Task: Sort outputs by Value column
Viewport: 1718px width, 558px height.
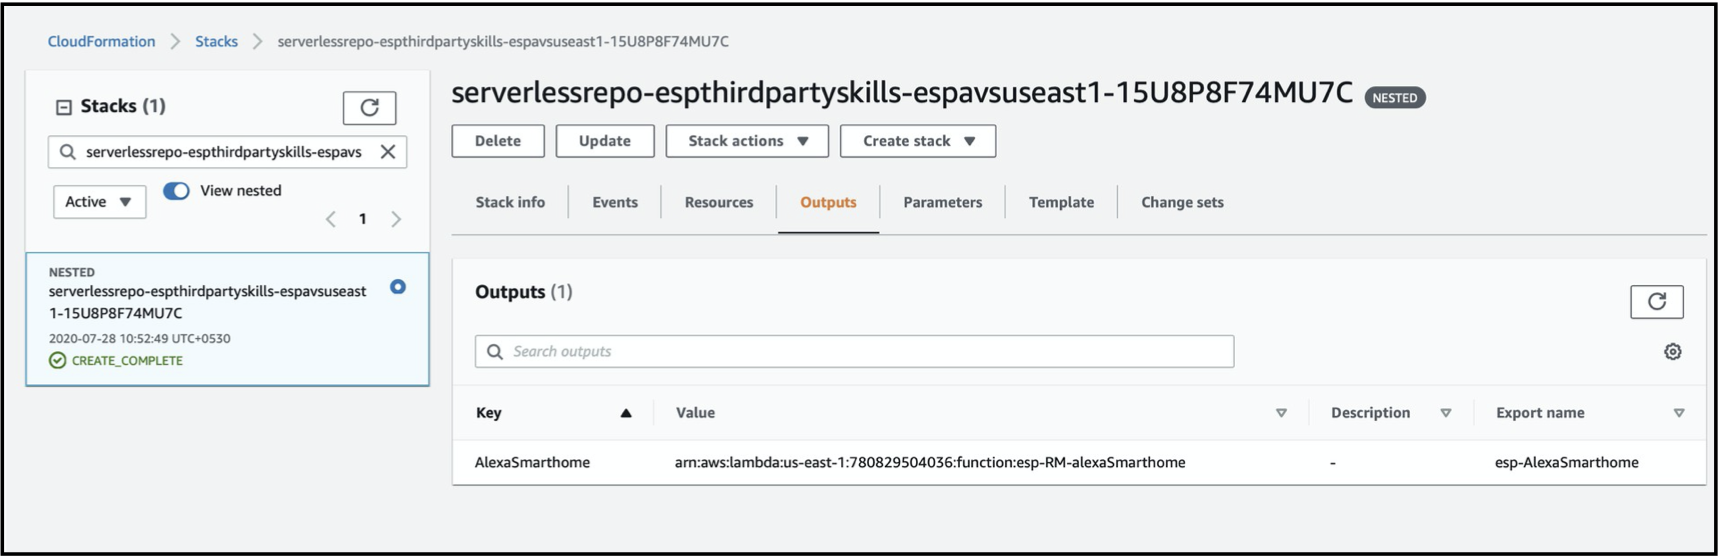Action: tap(1281, 413)
